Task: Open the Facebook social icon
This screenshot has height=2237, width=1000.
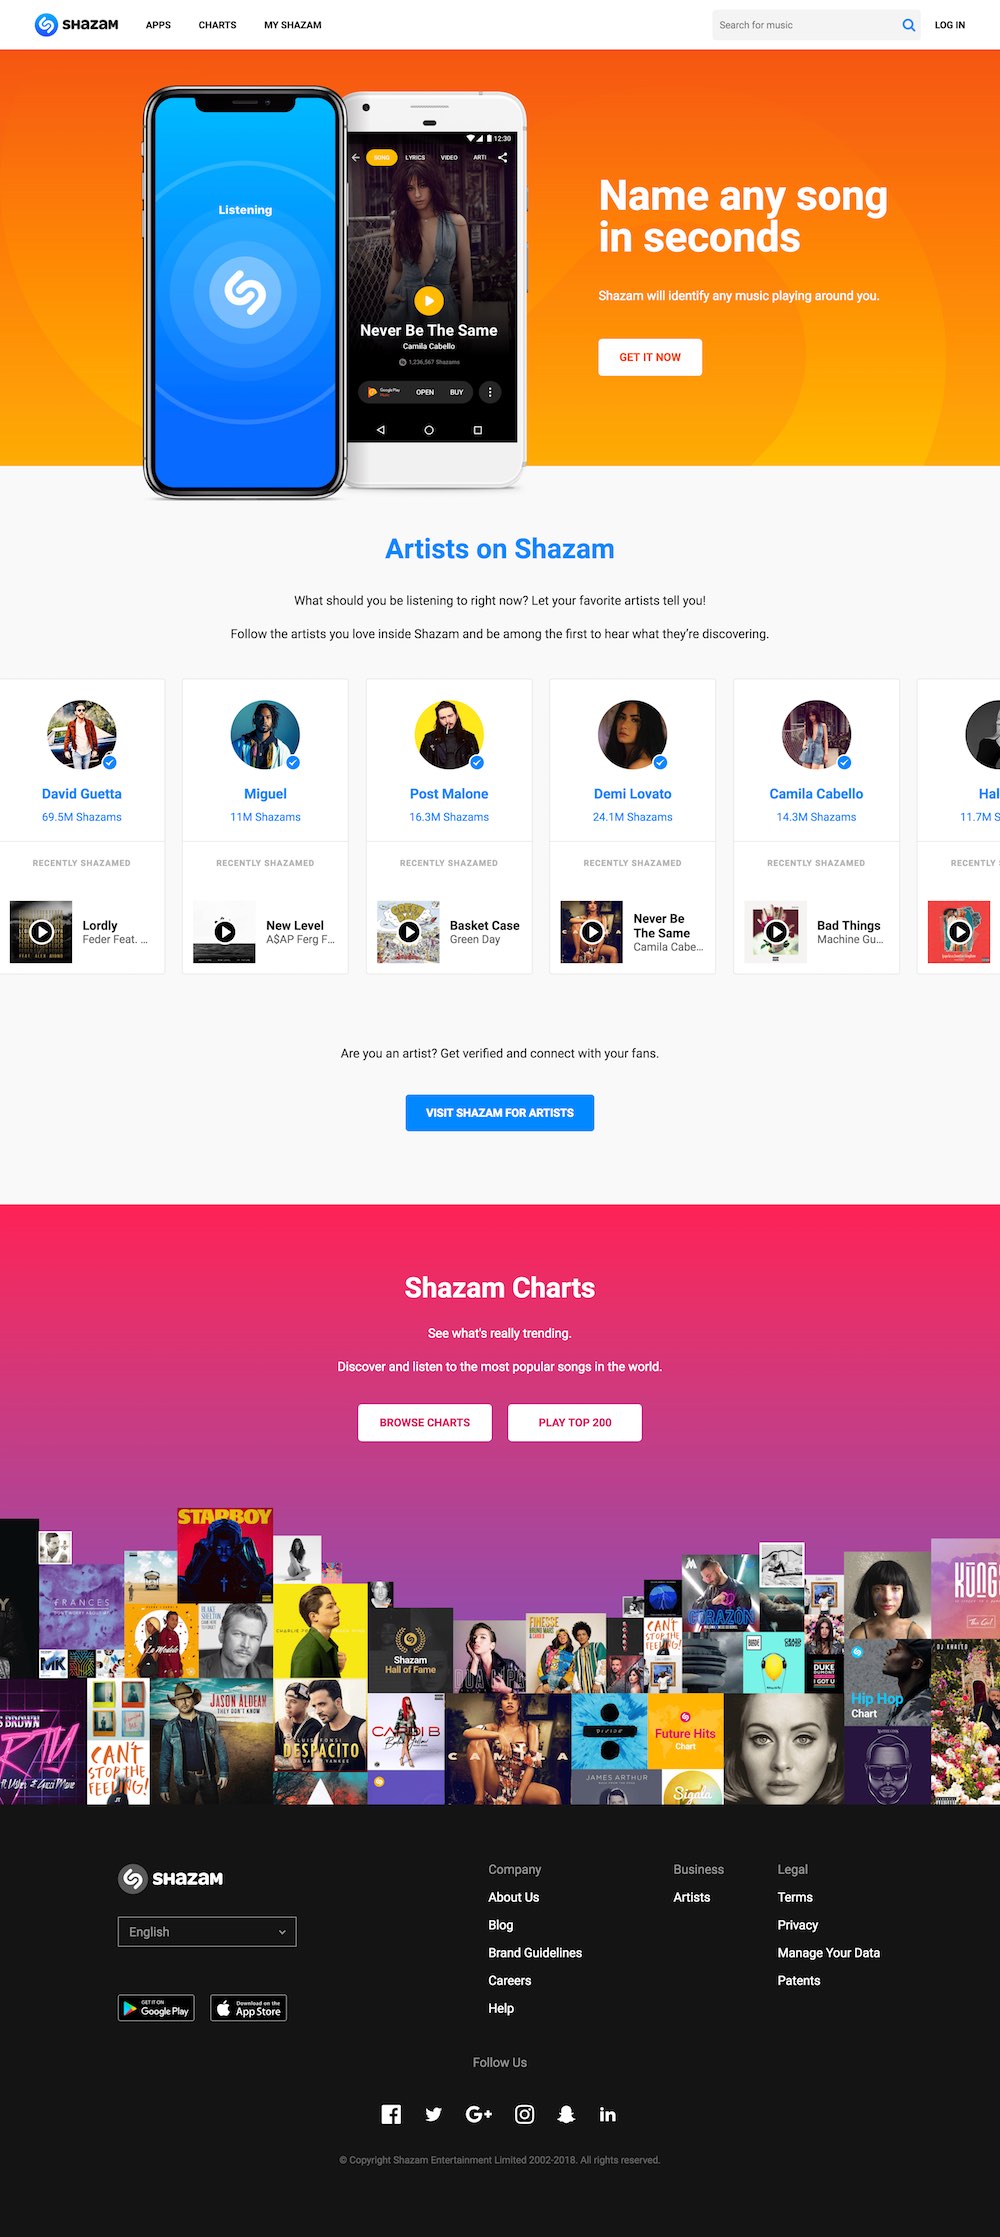Action: coord(391,2114)
